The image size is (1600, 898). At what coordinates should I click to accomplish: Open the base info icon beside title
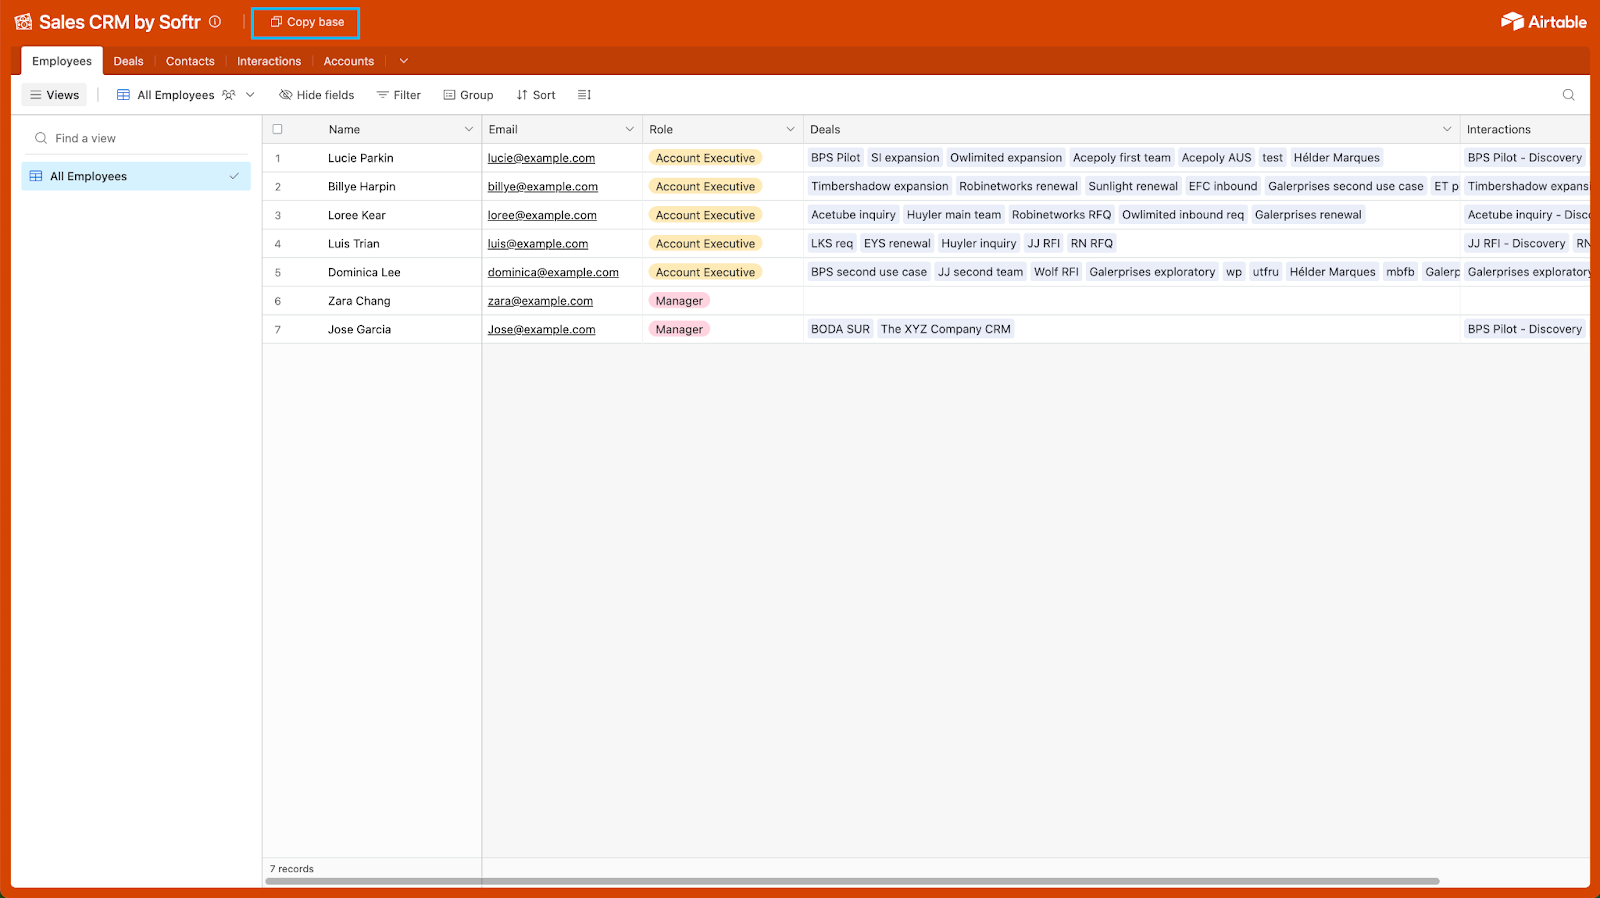215,22
